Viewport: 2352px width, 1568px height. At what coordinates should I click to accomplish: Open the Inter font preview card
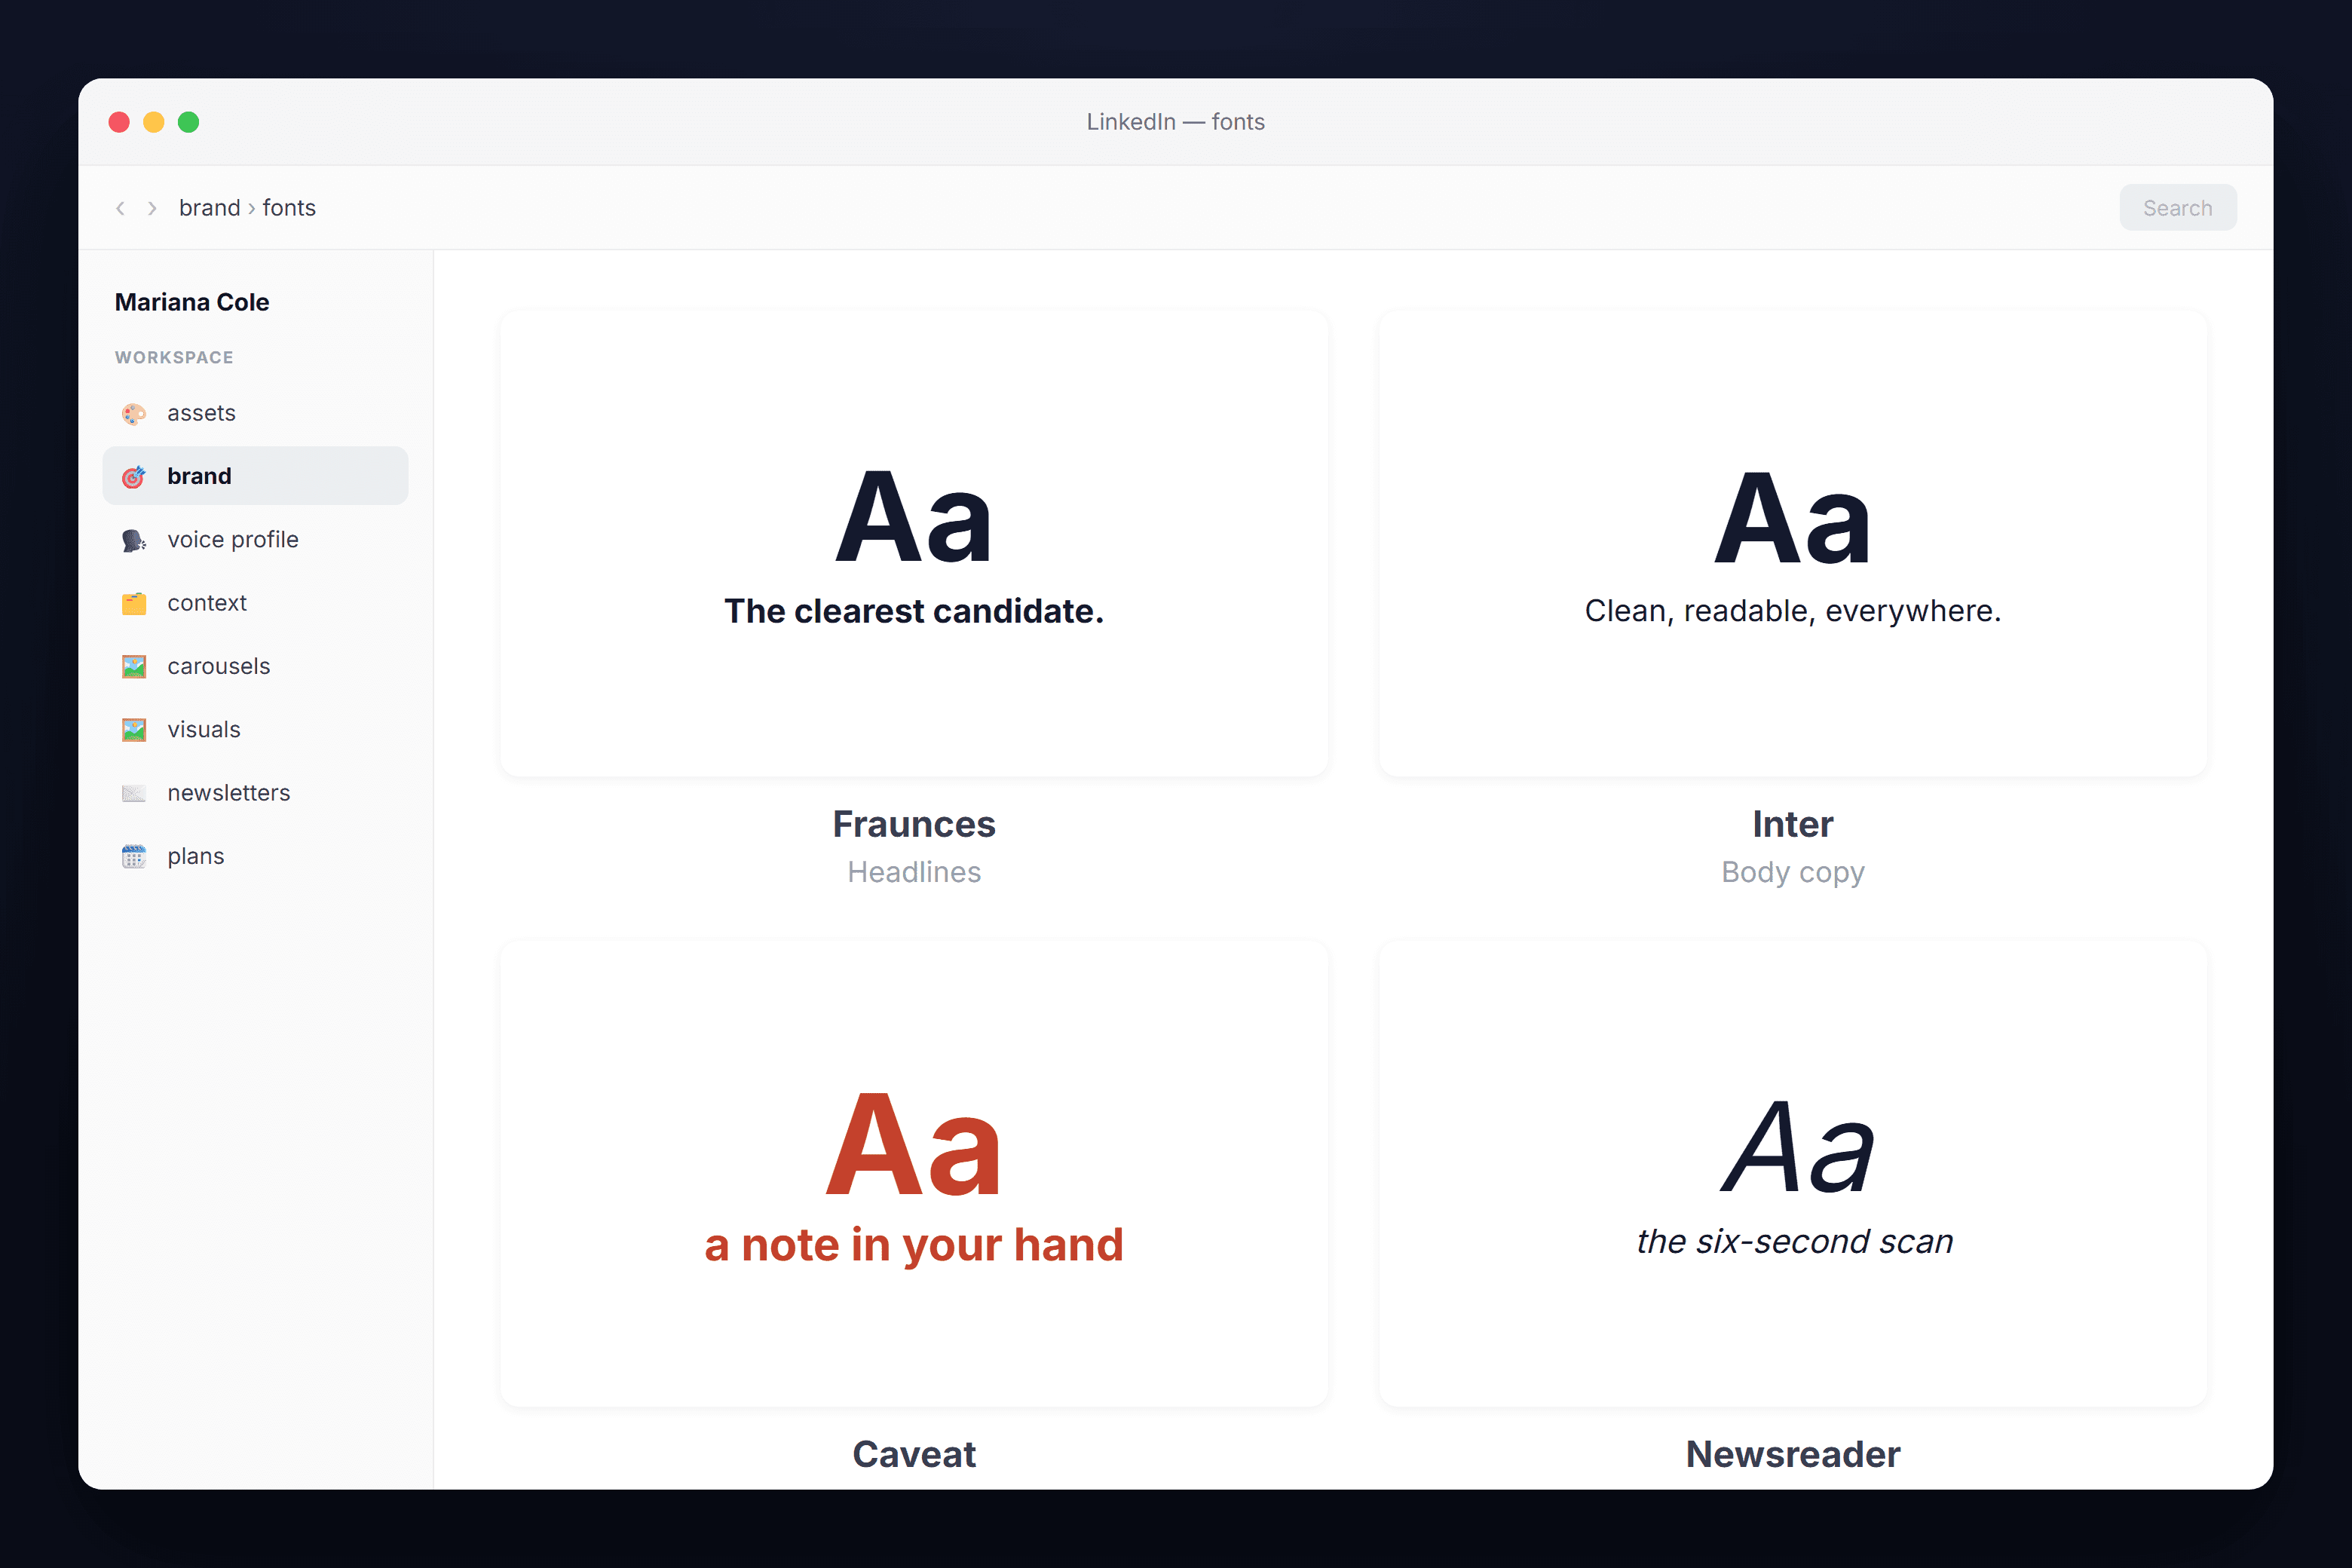point(1793,543)
